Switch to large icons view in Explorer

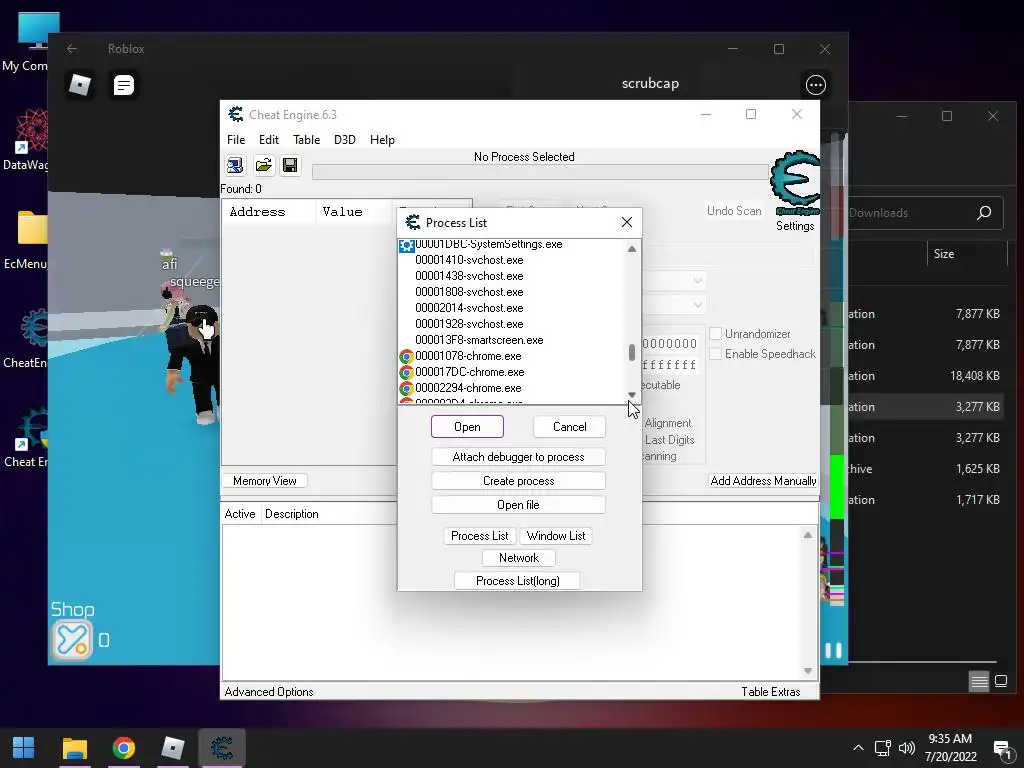(1001, 682)
